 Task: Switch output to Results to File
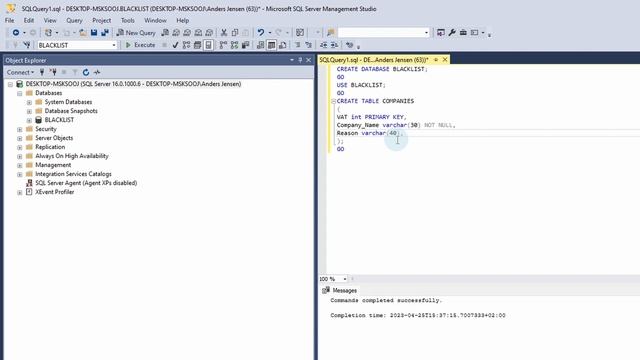282,45
